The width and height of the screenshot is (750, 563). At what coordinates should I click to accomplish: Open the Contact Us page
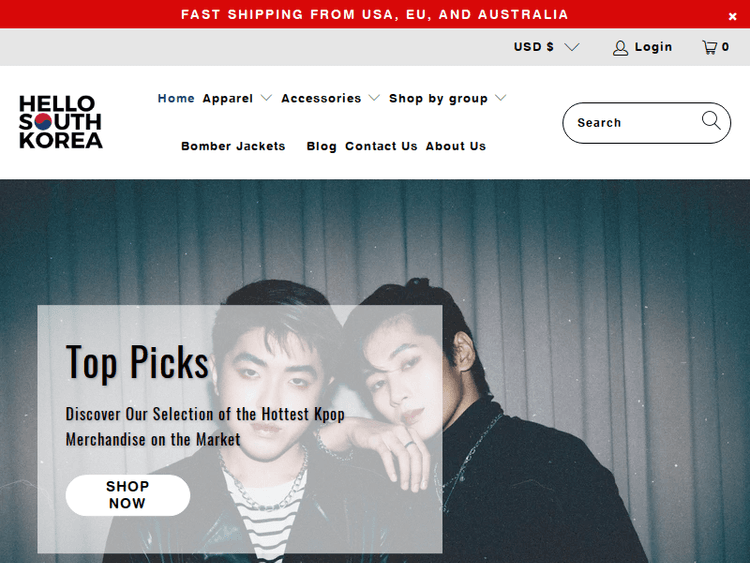pos(381,146)
